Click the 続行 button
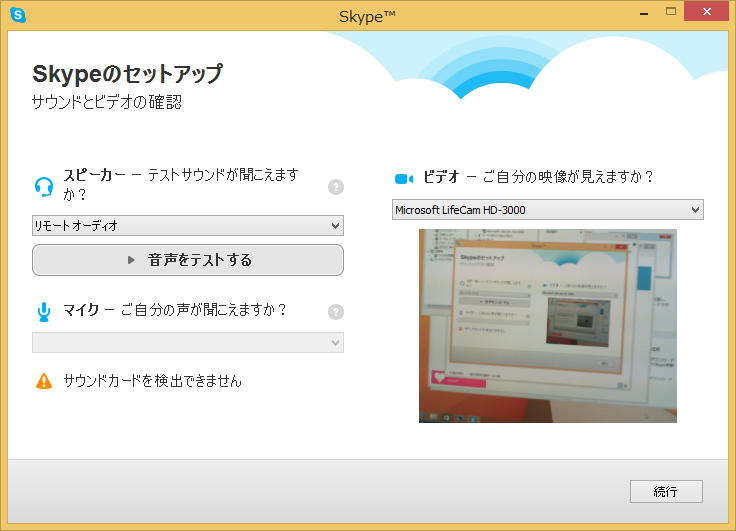The width and height of the screenshot is (736, 531). (x=666, y=492)
